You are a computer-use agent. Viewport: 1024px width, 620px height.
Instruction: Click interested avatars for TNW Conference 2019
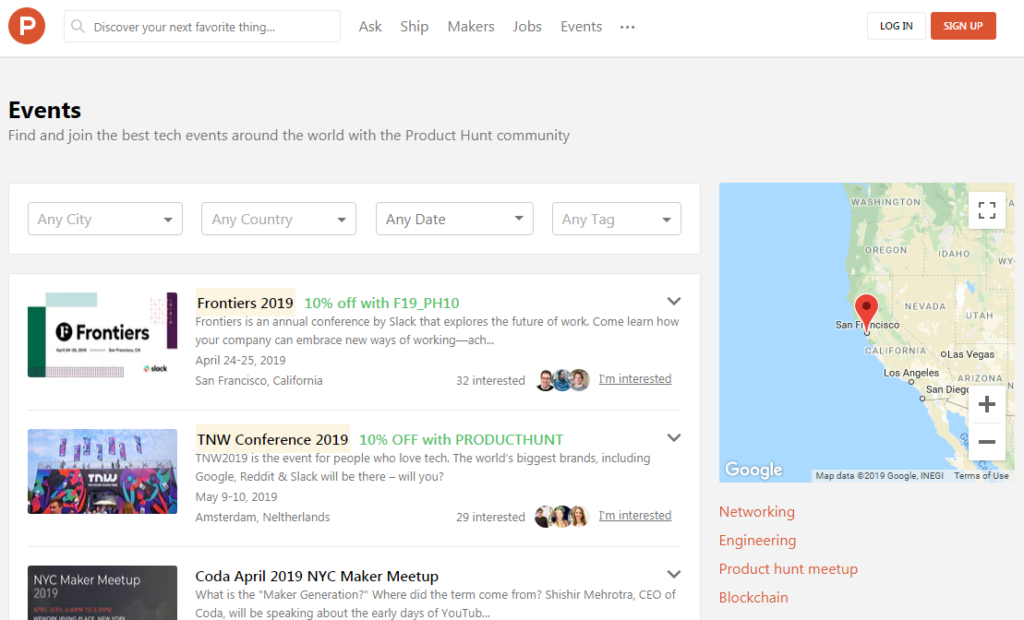tap(562, 516)
